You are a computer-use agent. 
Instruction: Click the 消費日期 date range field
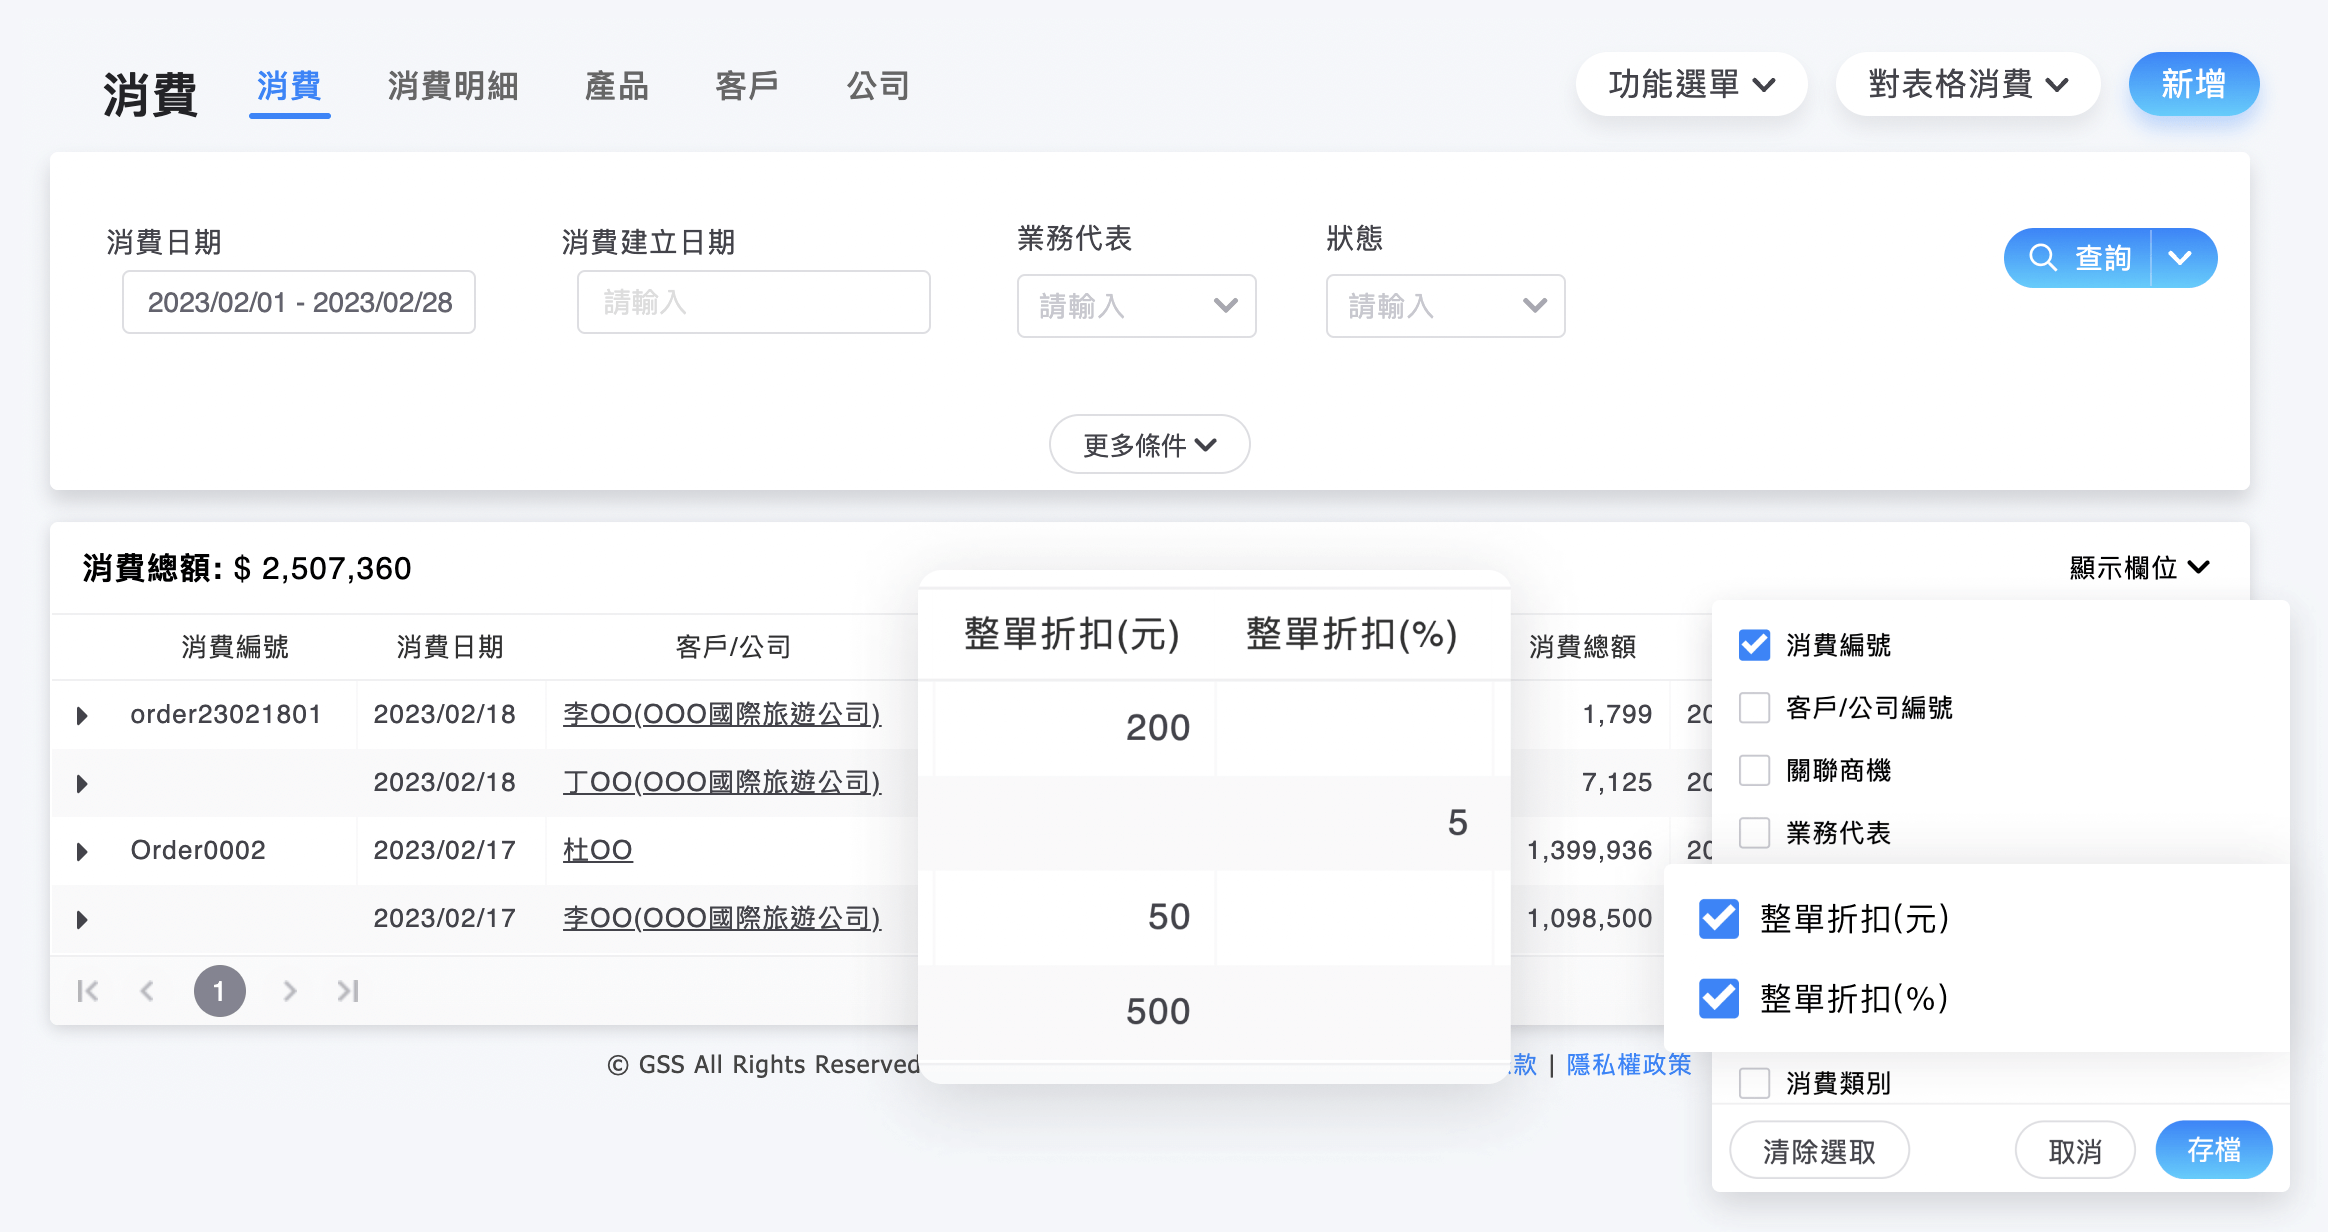point(298,302)
